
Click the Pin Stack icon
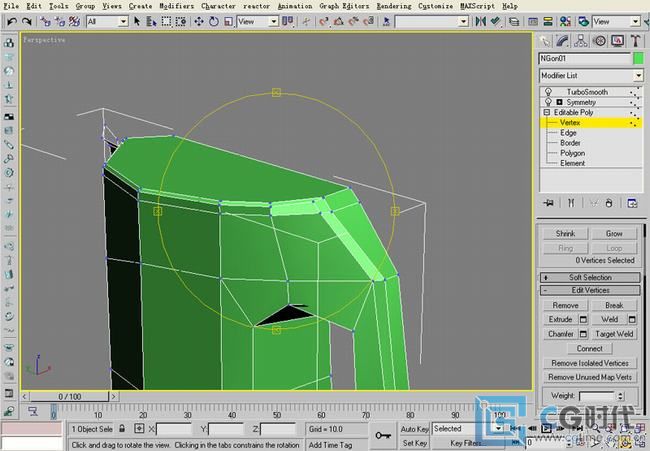click(549, 203)
